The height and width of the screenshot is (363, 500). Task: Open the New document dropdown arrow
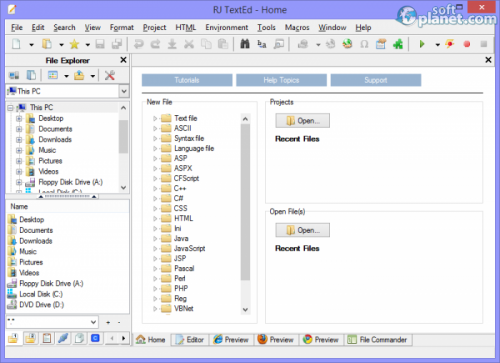pos(31,44)
